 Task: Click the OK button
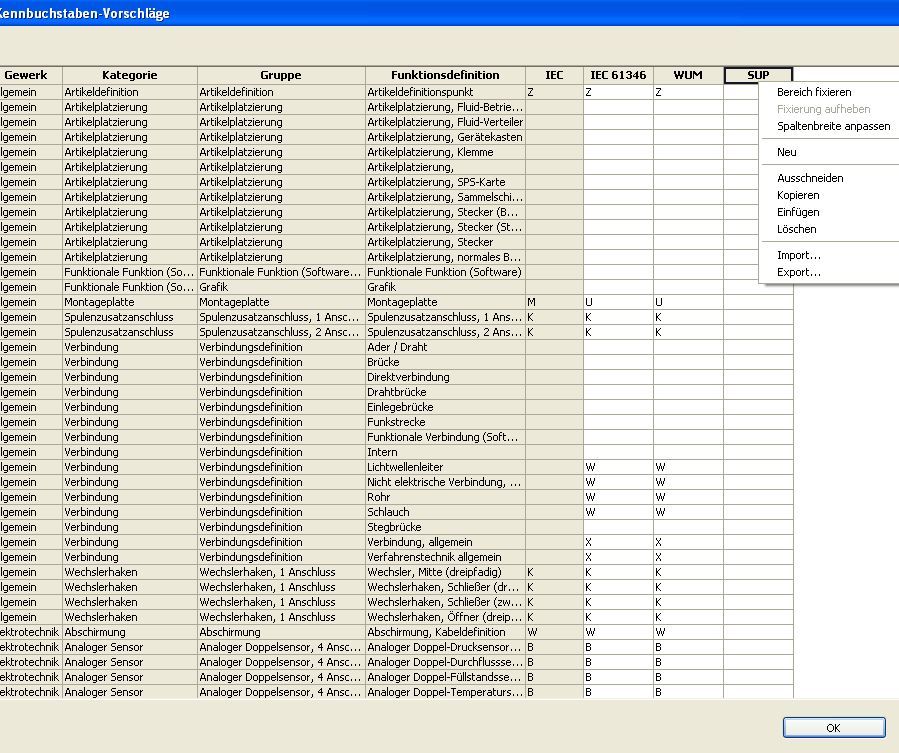point(834,728)
